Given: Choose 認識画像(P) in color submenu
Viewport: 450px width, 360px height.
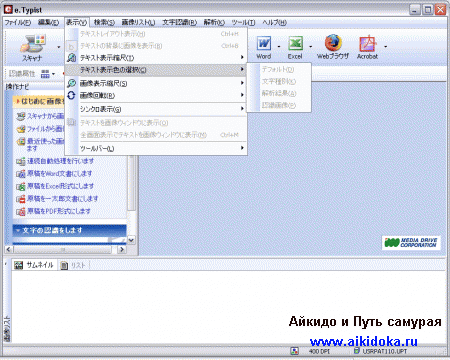Looking at the screenshot, I should (x=279, y=105).
